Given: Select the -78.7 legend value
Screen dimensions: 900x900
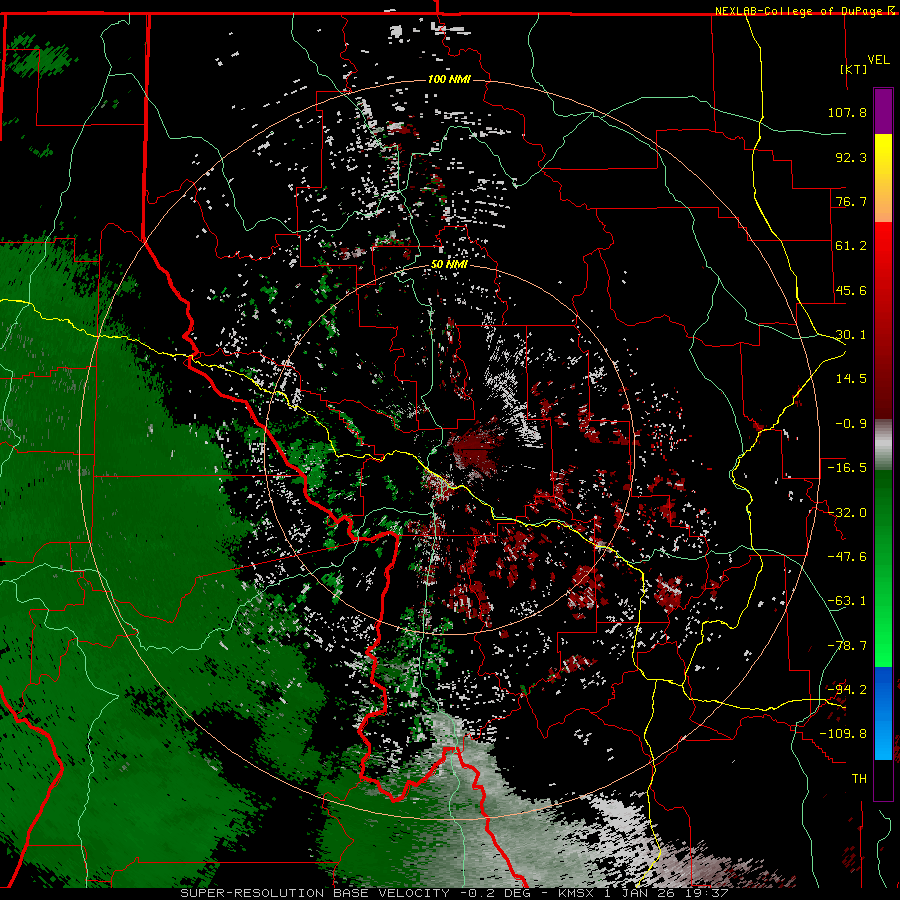Looking at the screenshot, I should tap(847, 646).
